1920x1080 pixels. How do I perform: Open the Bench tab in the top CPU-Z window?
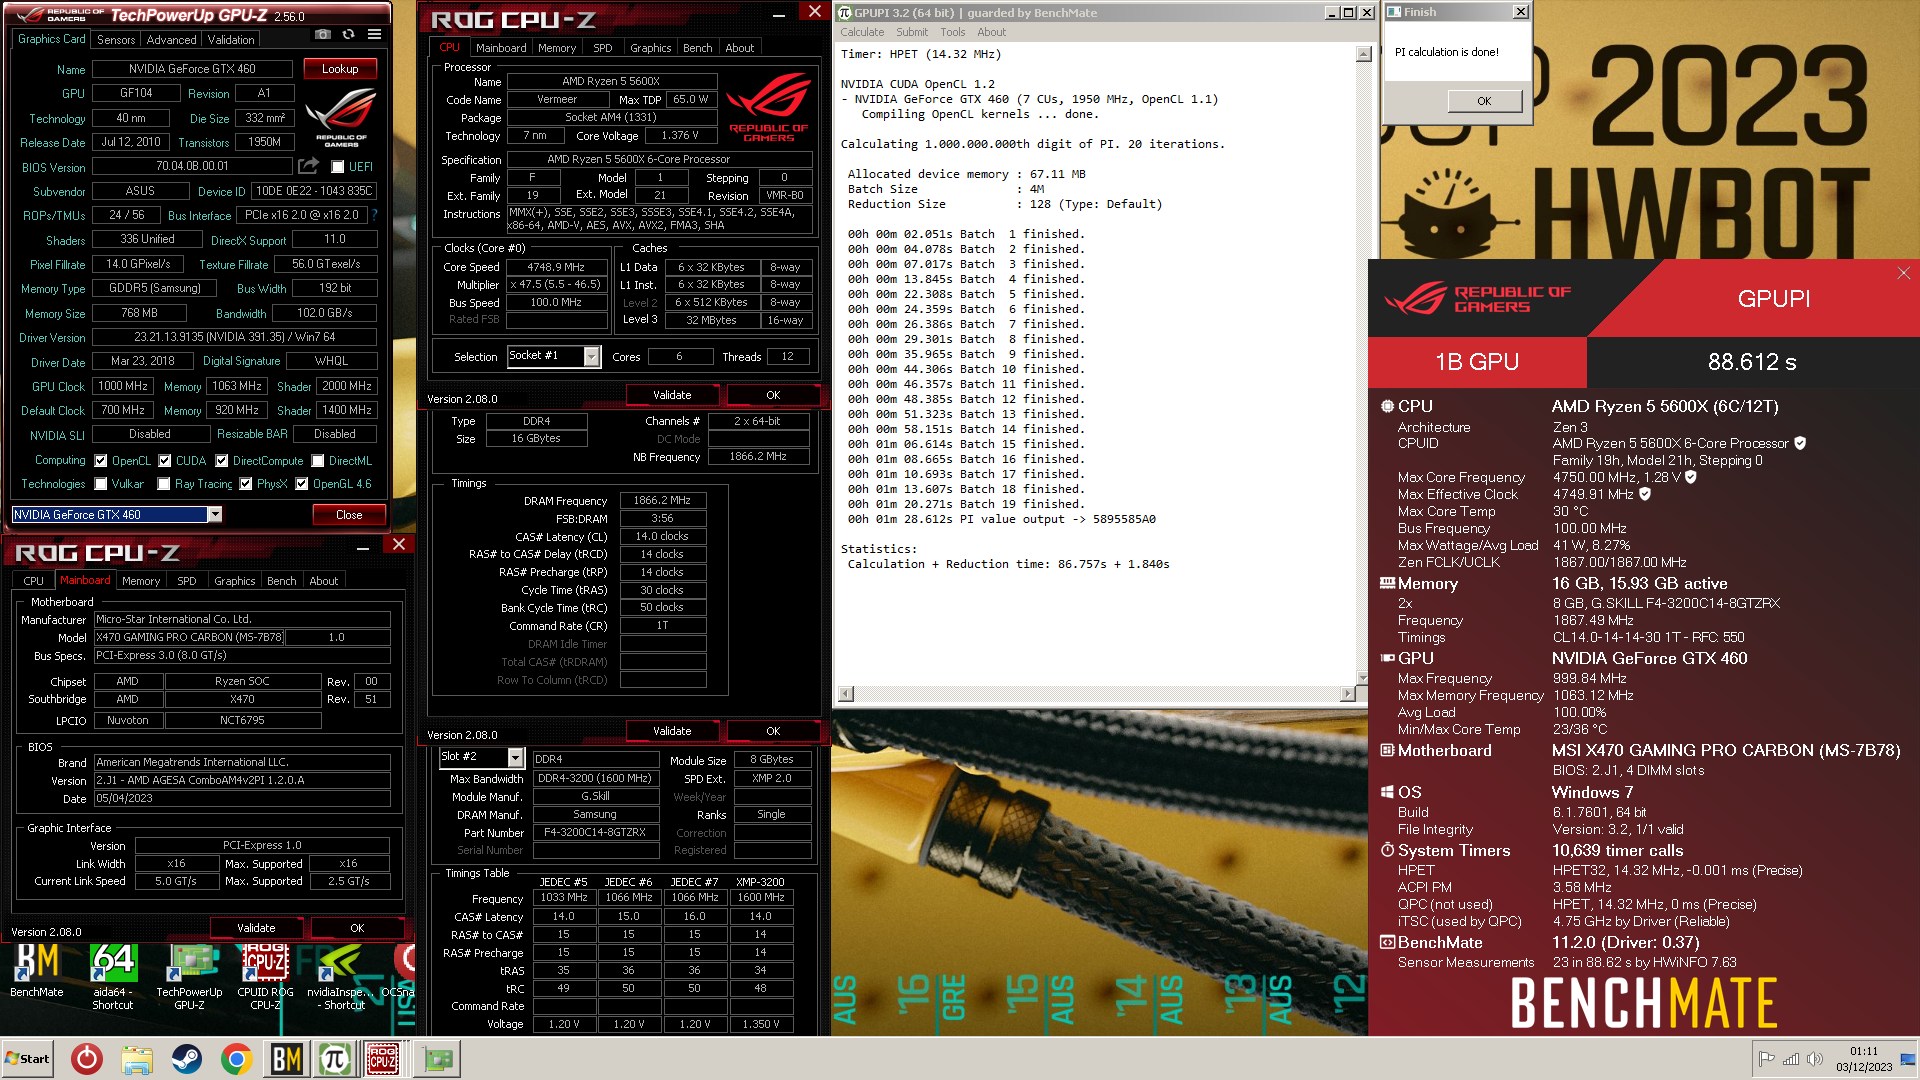[x=697, y=48]
